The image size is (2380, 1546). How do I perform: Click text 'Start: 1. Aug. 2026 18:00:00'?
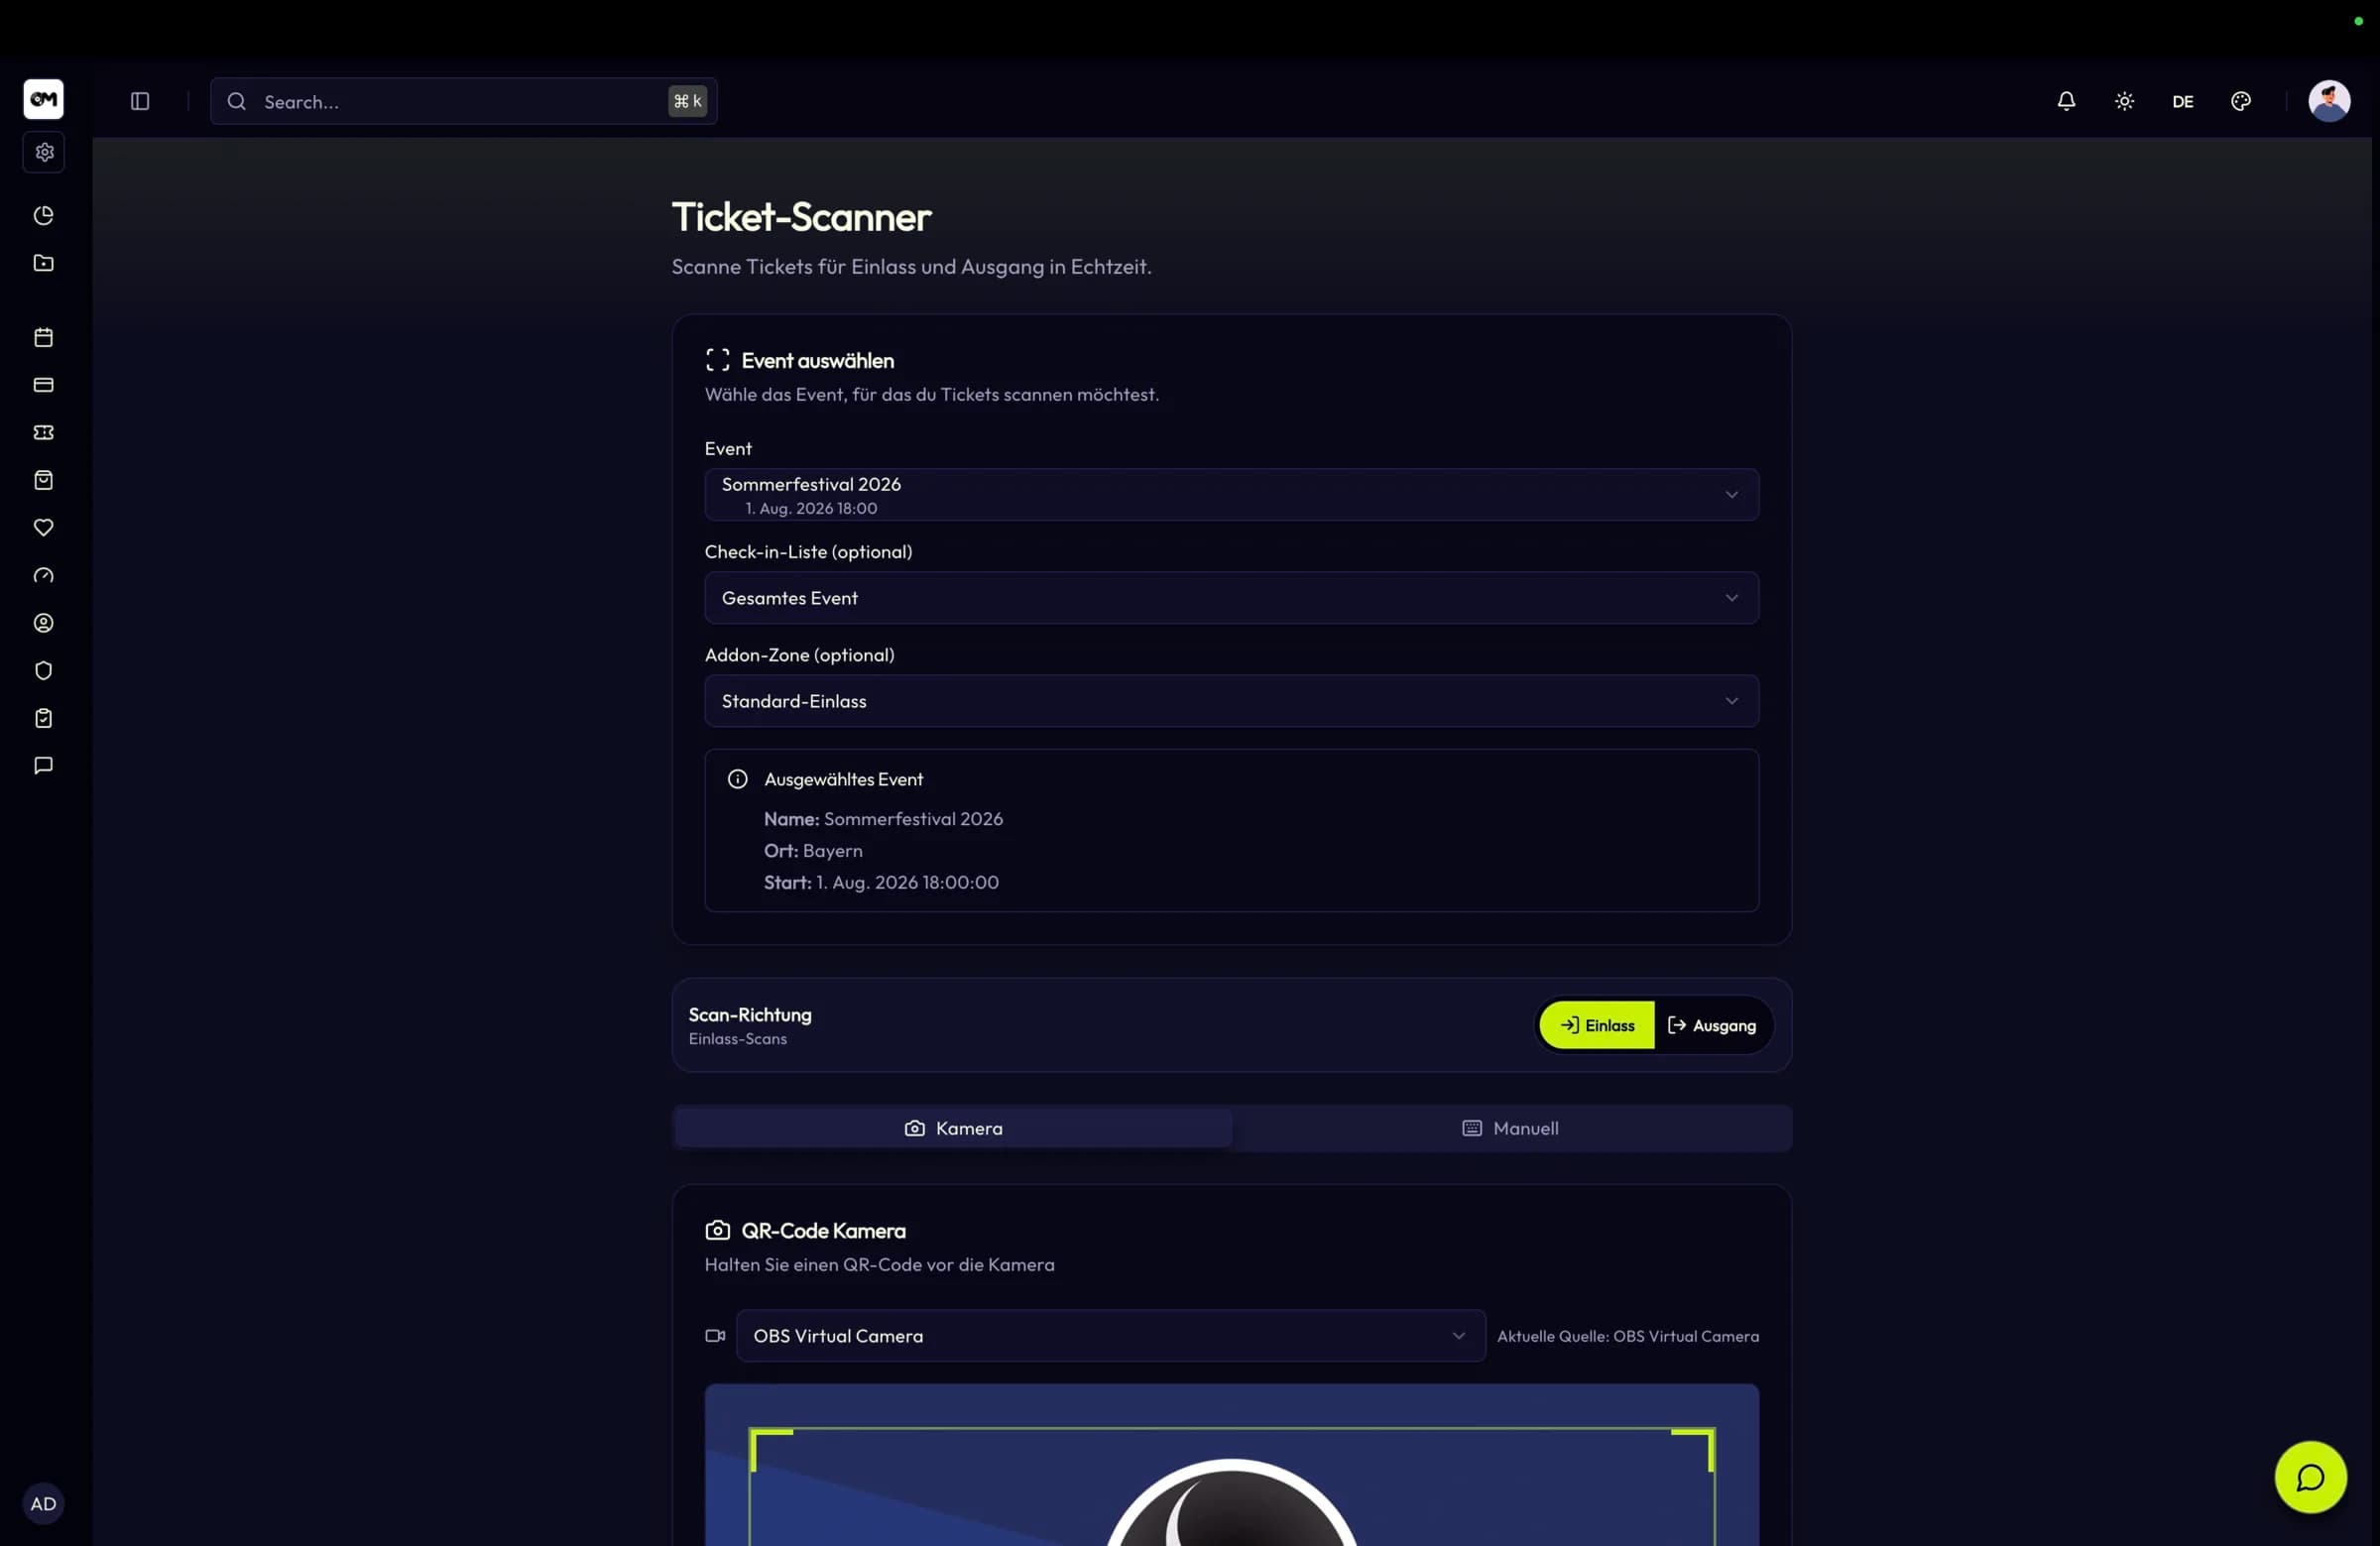tap(881, 882)
